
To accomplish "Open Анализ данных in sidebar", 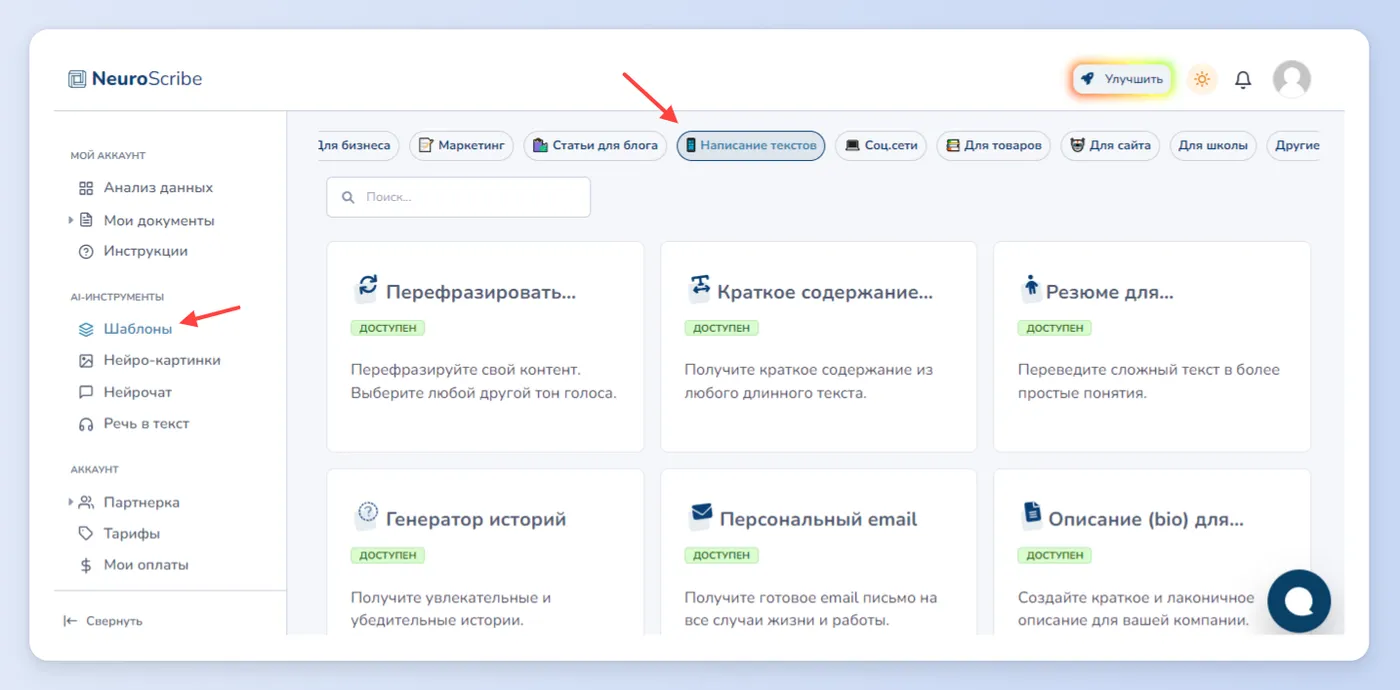I will click(158, 188).
